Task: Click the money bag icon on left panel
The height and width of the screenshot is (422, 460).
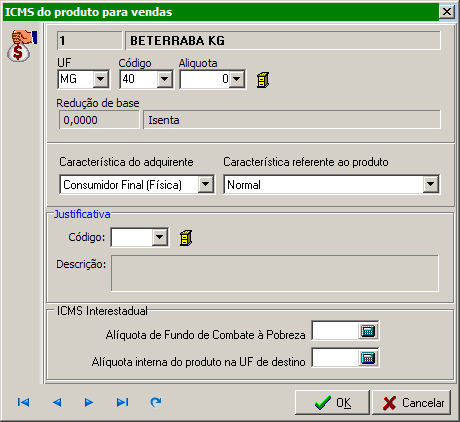Action: coord(21,45)
